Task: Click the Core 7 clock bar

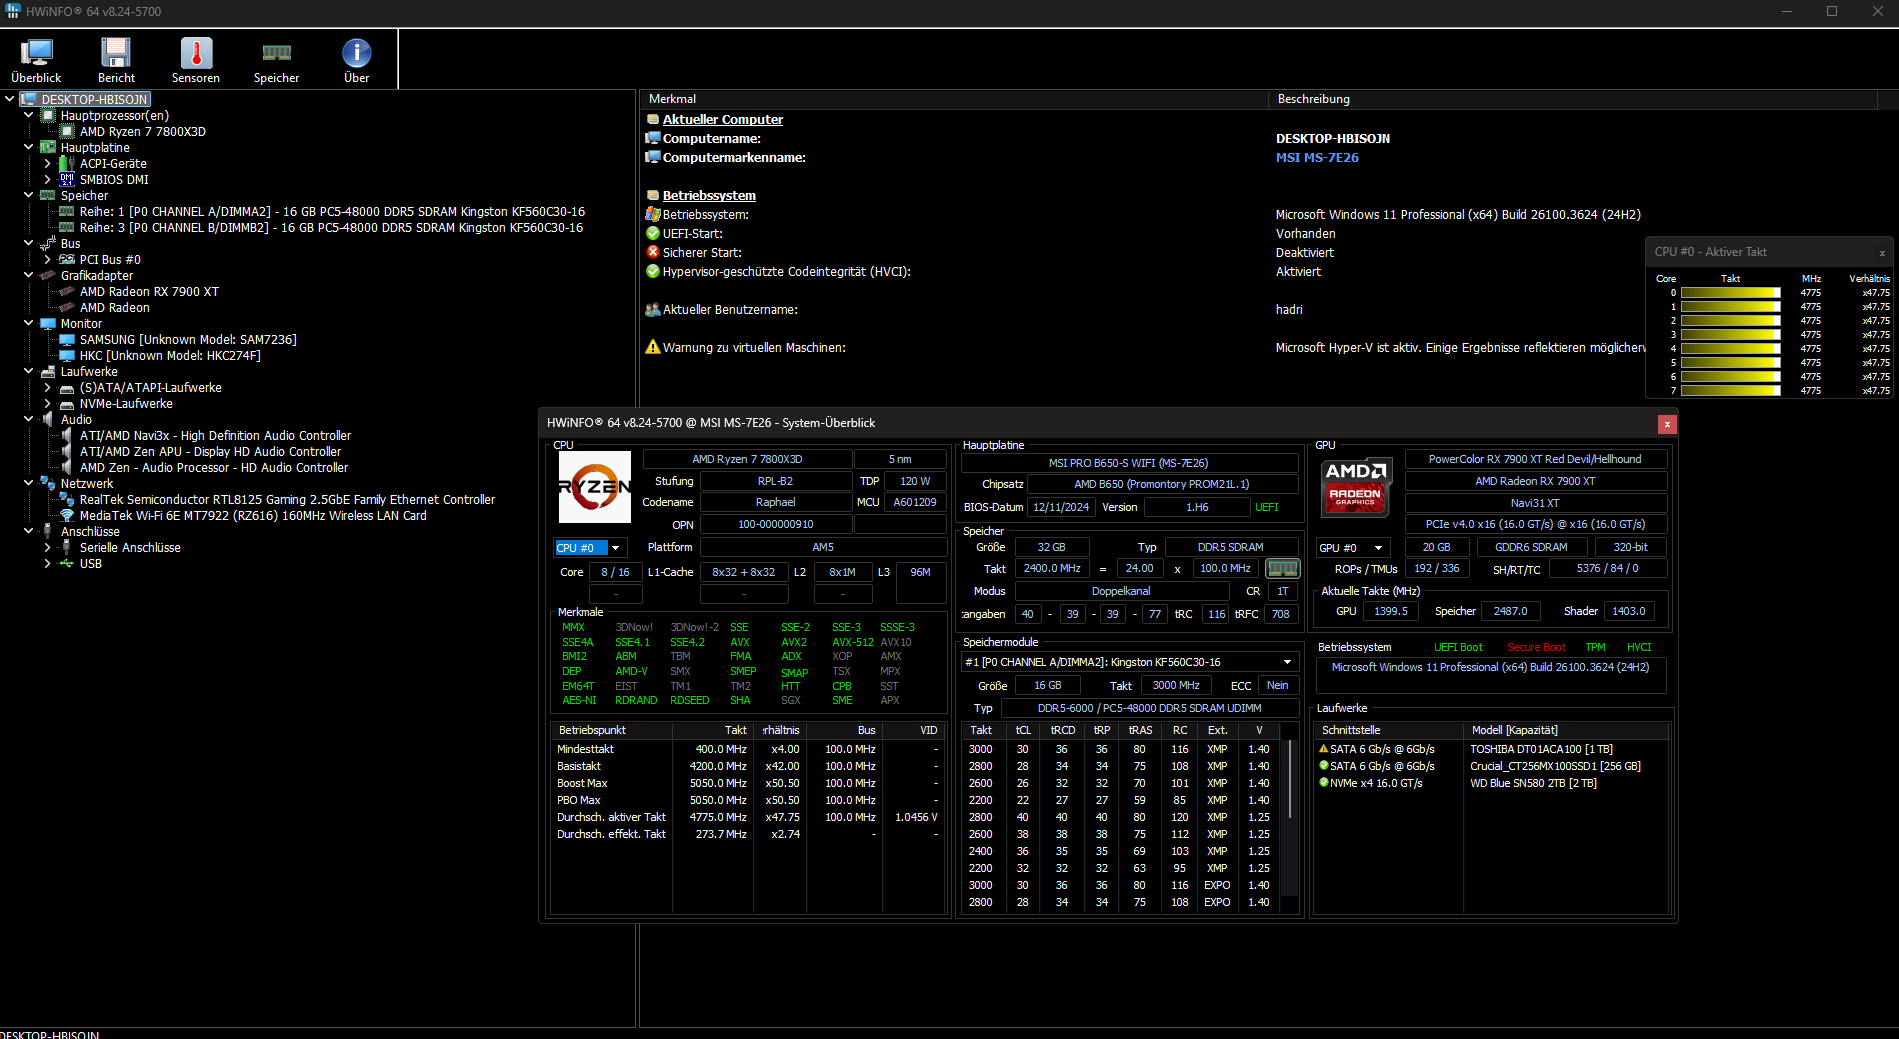Action: click(x=1731, y=391)
